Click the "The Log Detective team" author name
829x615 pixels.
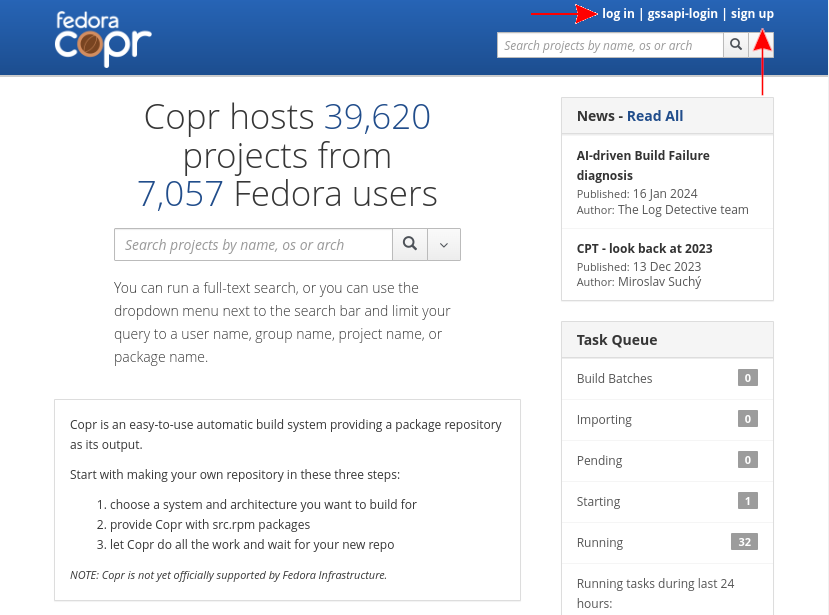click(682, 209)
